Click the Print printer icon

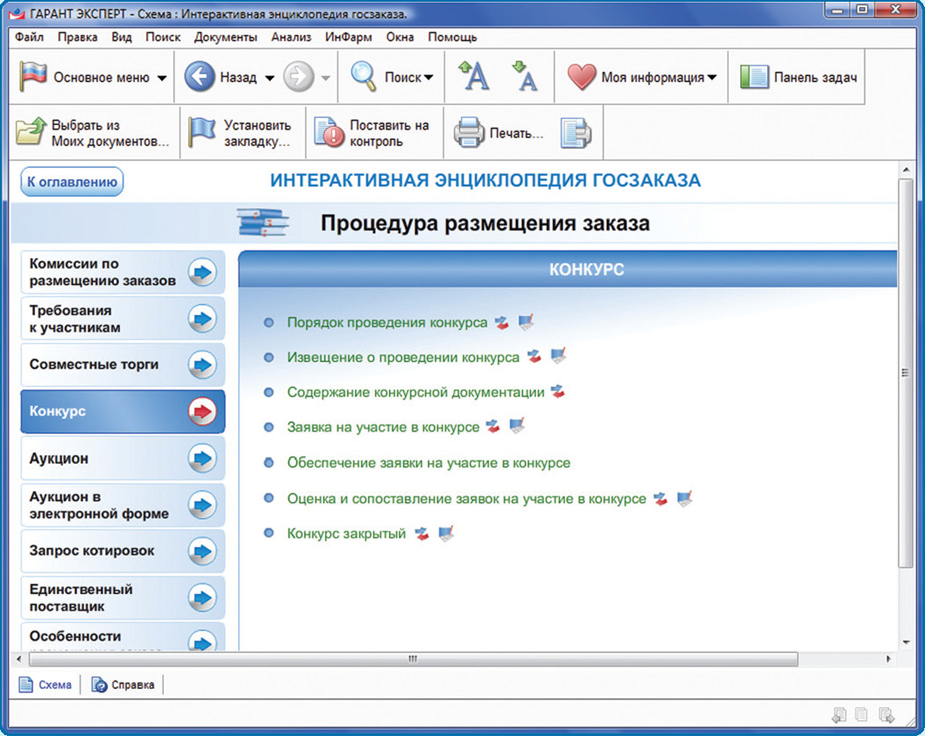(x=469, y=132)
